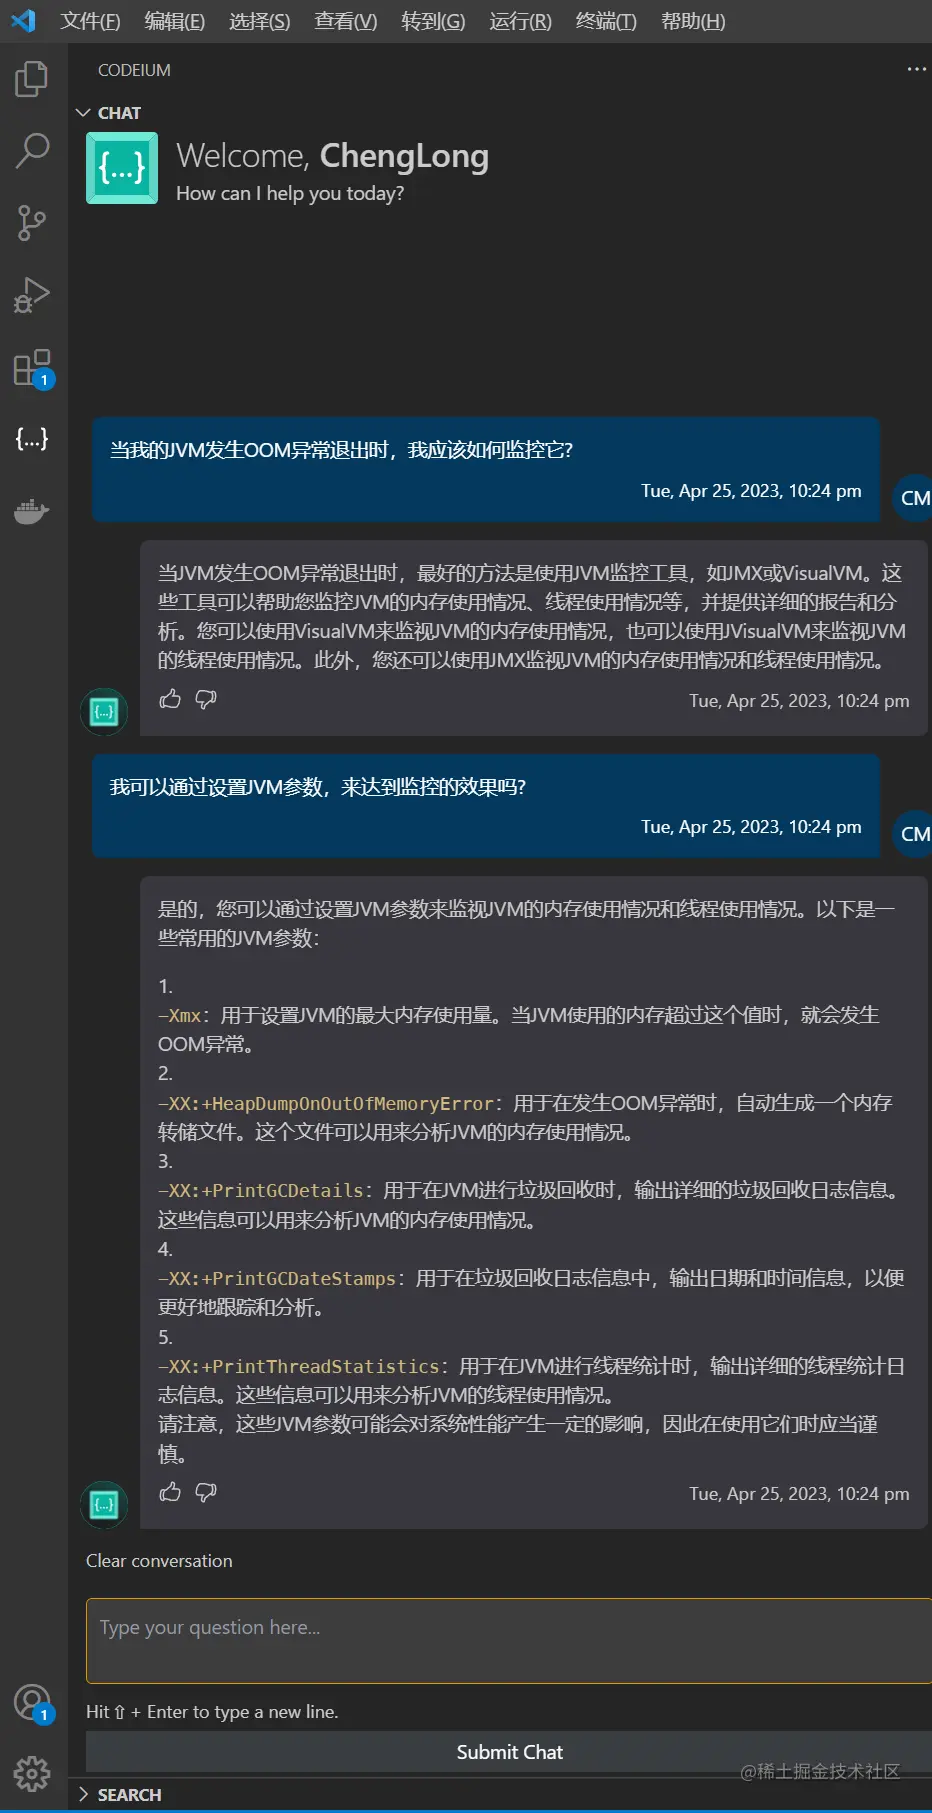Open the Codeium panel more actions menu

click(916, 69)
